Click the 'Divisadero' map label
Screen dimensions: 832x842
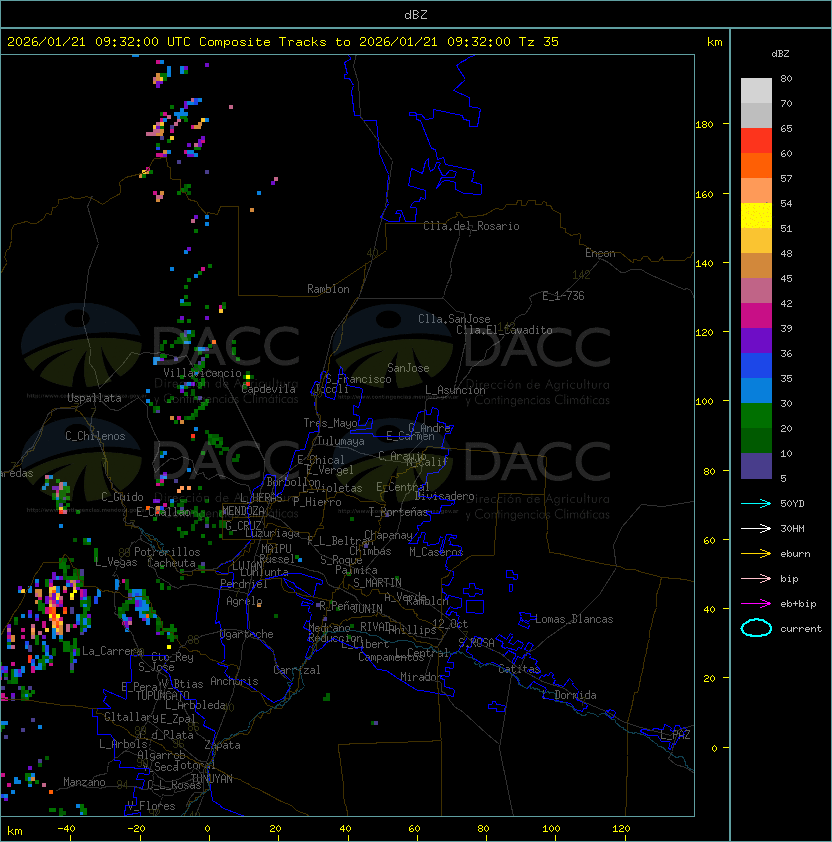point(445,496)
